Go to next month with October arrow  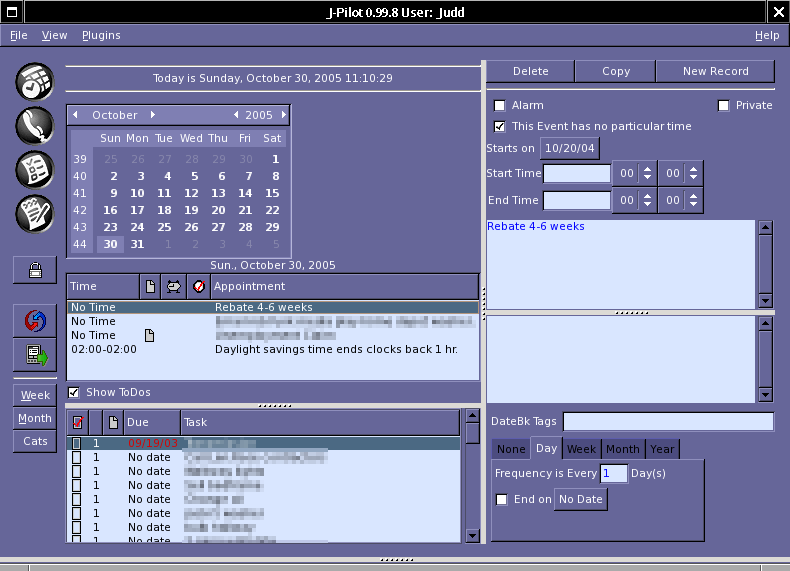coord(153,115)
